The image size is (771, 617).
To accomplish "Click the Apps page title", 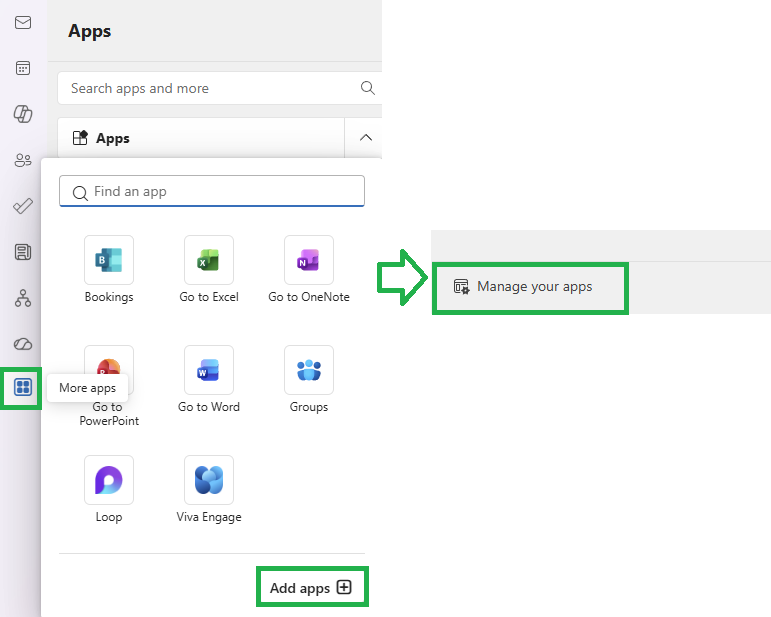I will (x=89, y=31).
